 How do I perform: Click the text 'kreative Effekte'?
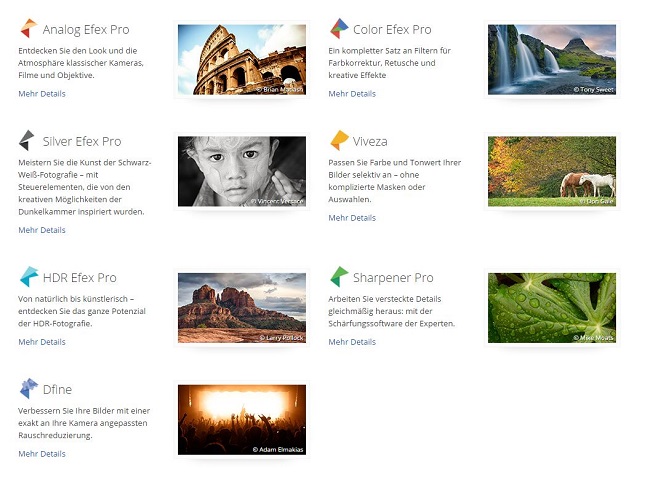pos(357,75)
